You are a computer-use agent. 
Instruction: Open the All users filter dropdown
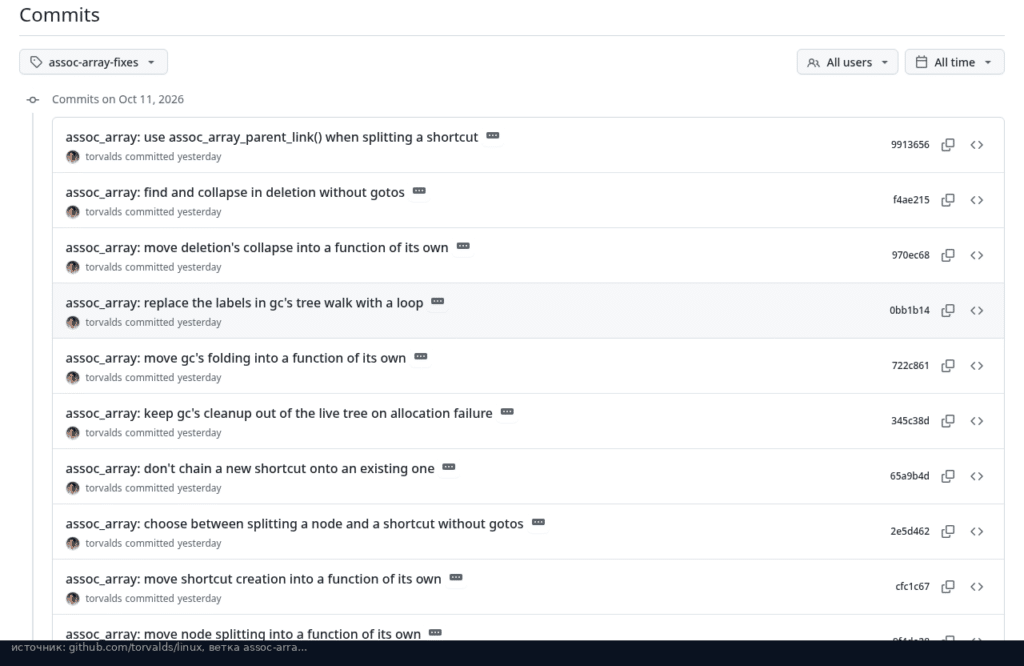pyautogui.click(x=847, y=62)
